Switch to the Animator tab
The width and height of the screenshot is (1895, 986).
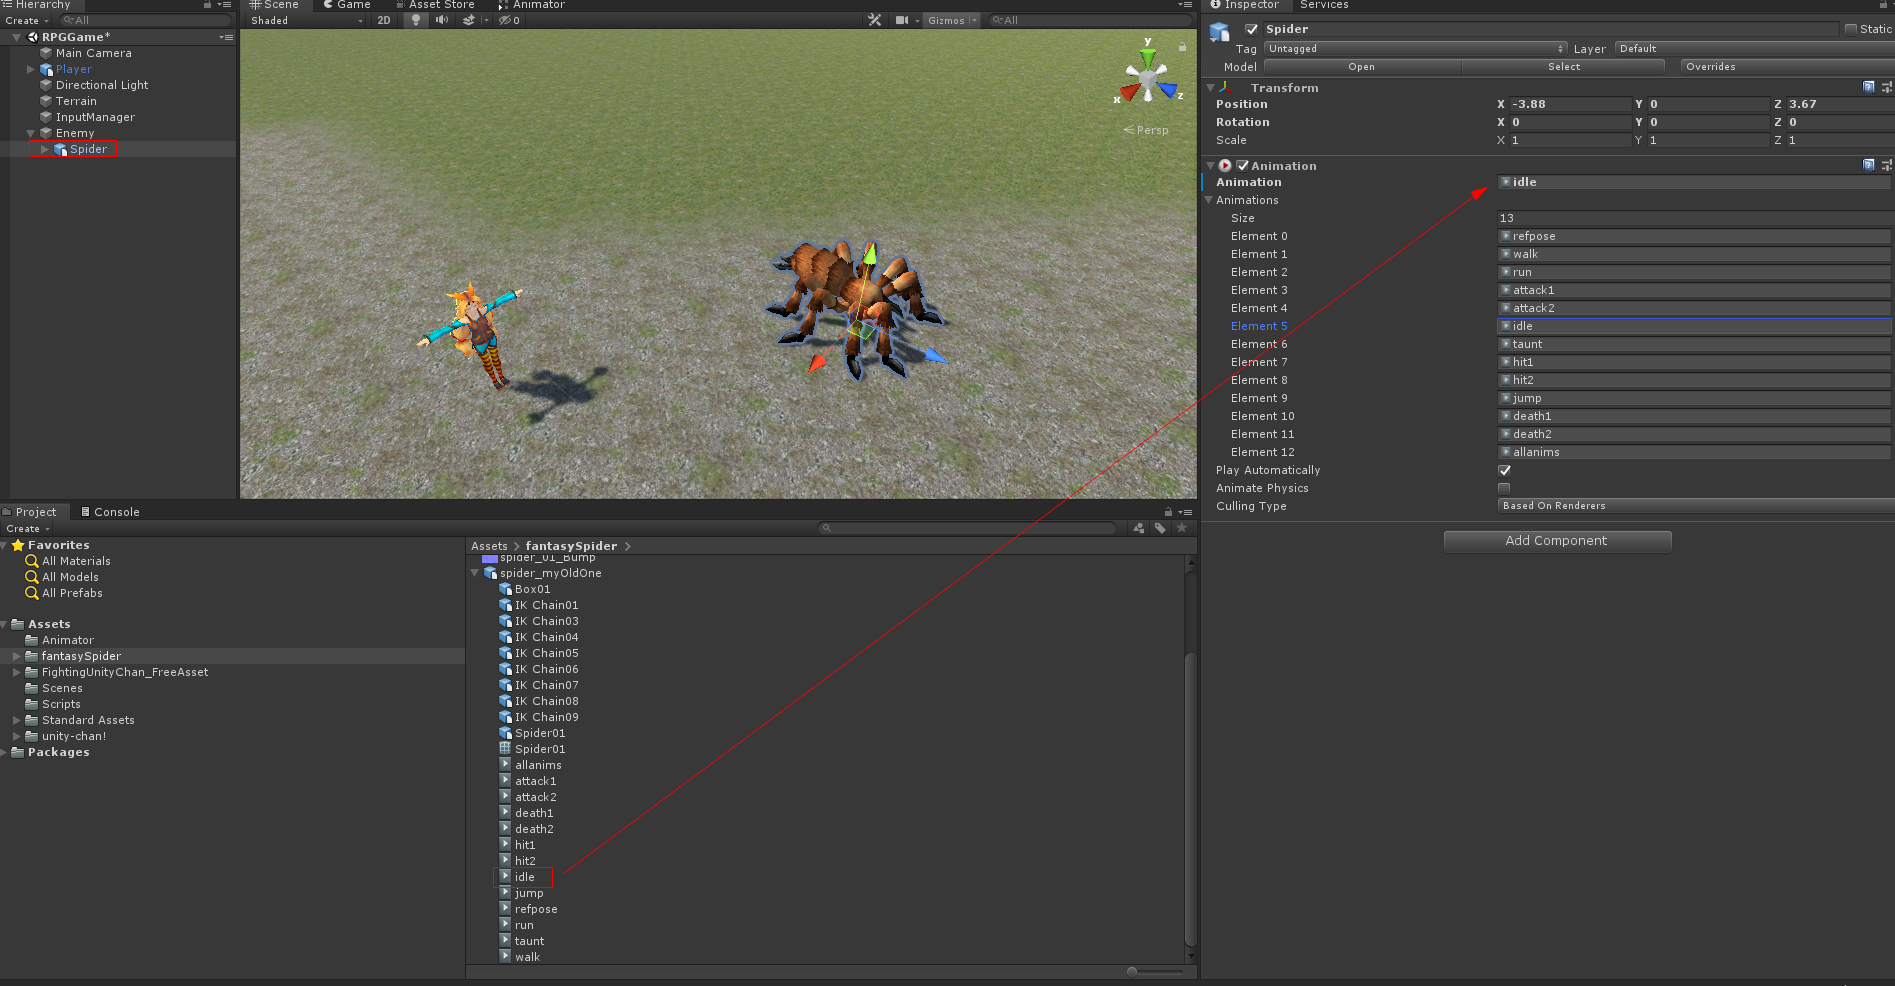(x=532, y=5)
